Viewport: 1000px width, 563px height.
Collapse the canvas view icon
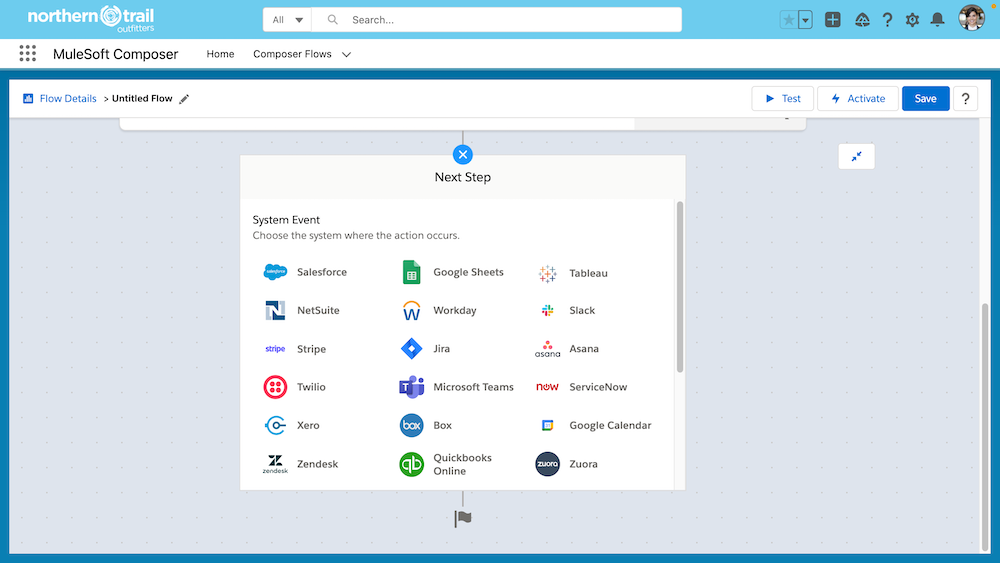pos(856,156)
